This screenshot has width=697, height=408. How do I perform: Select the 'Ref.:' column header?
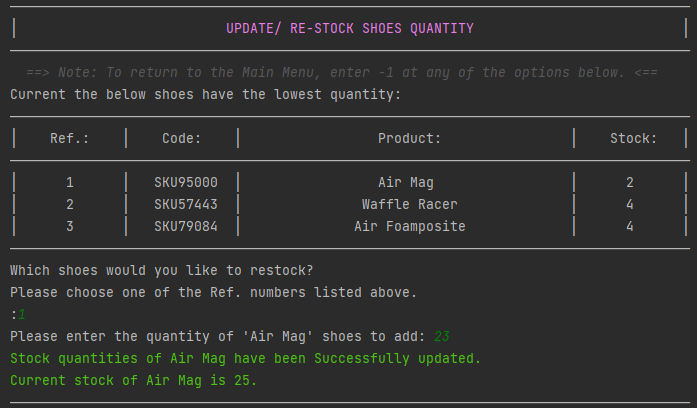pos(70,138)
